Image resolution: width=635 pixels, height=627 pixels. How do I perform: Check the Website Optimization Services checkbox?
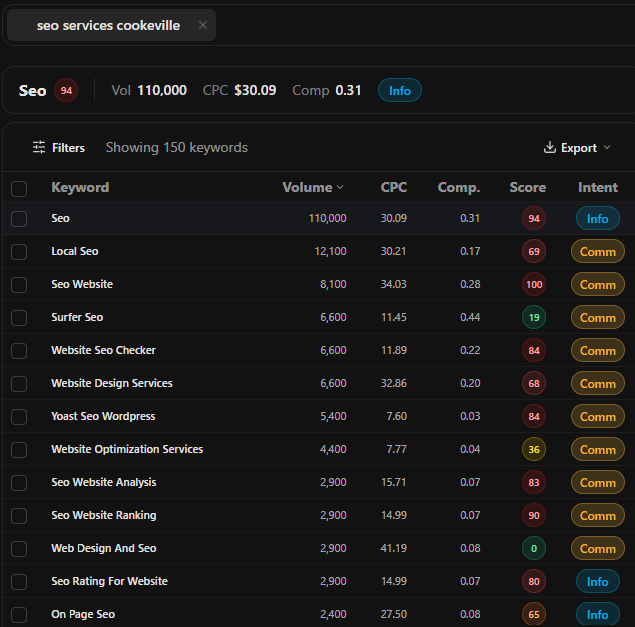[x=19, y=450]
